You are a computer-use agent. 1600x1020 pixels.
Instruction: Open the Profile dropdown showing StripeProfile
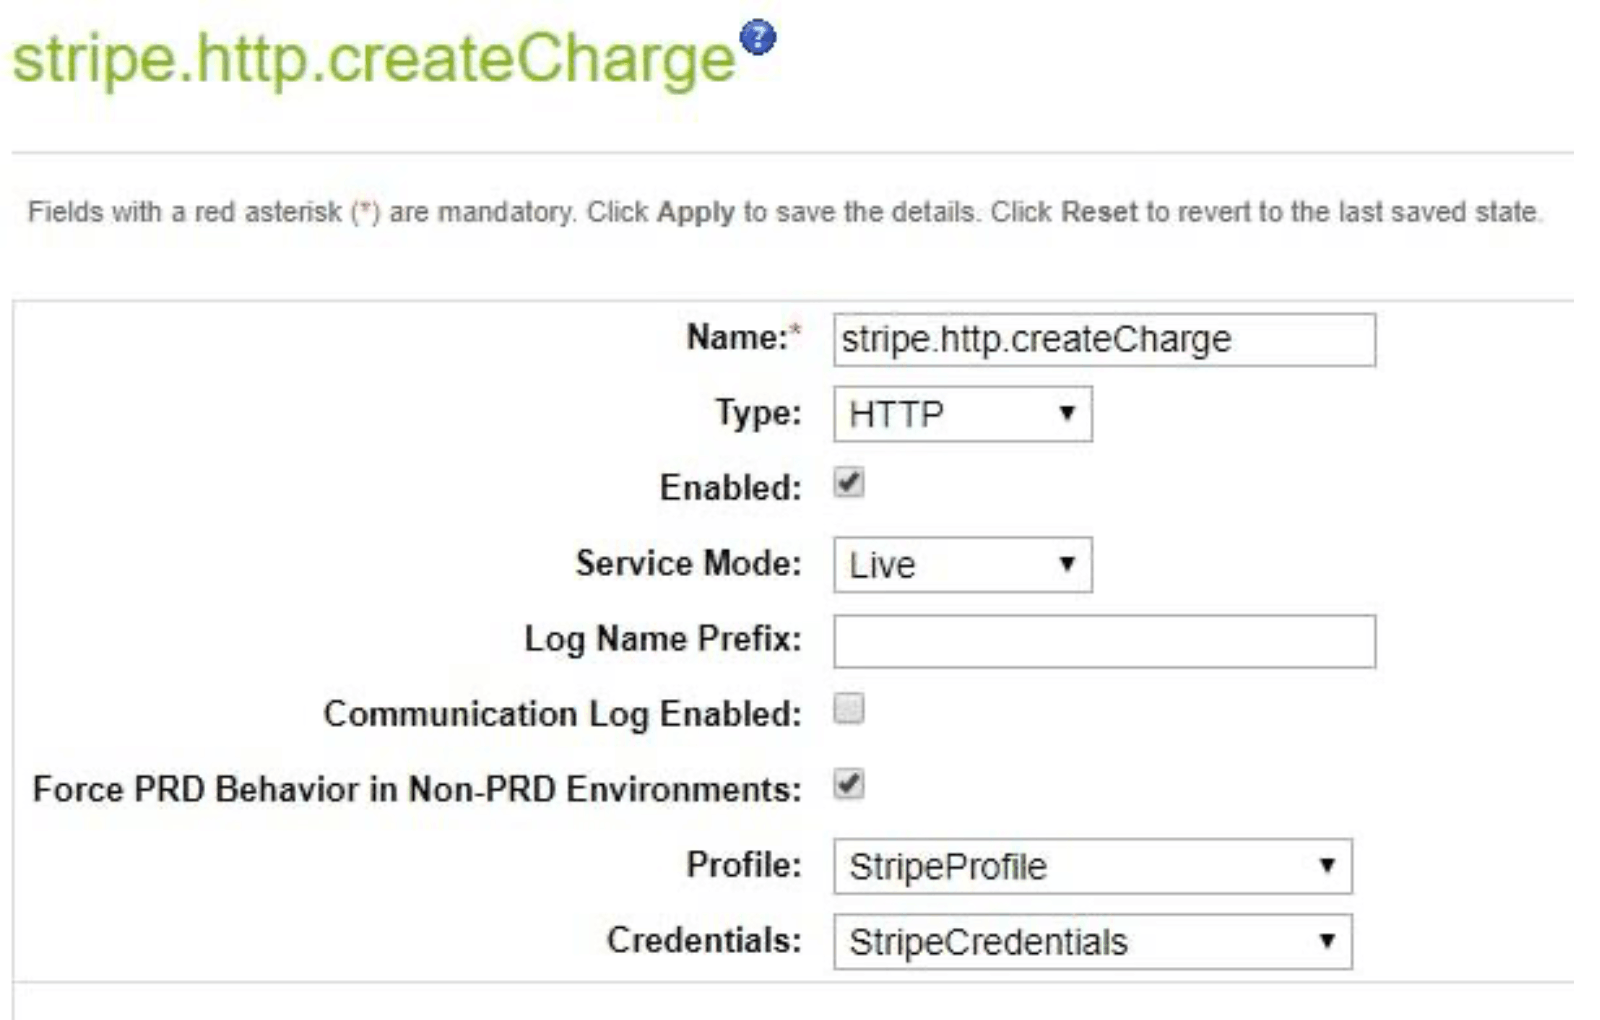(x=1093, y=866)
